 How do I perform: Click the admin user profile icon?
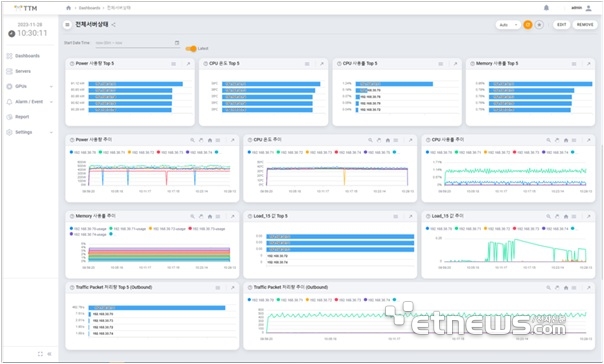[x=589, y=8]
